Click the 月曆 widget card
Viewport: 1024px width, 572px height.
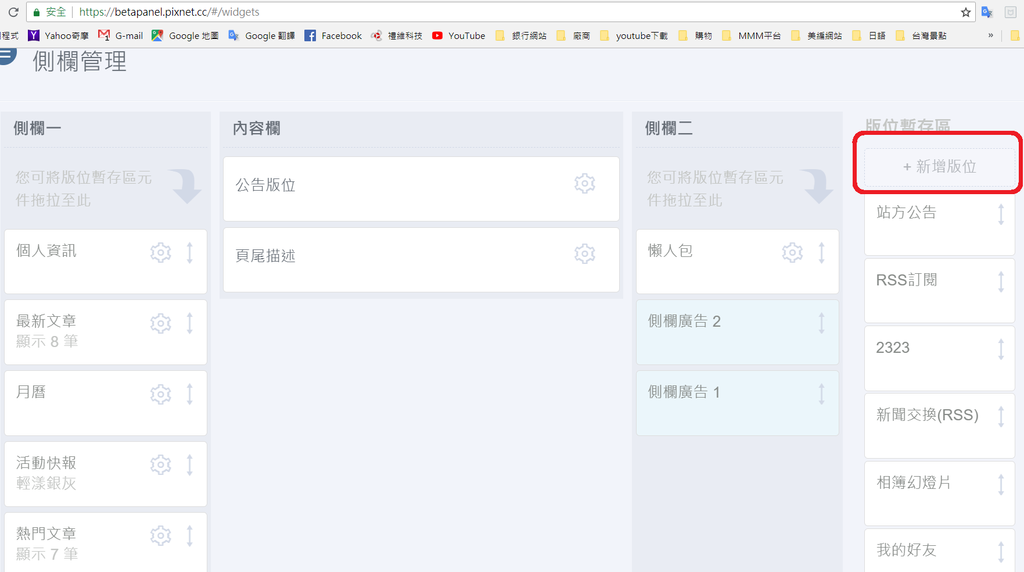(106, 403)
